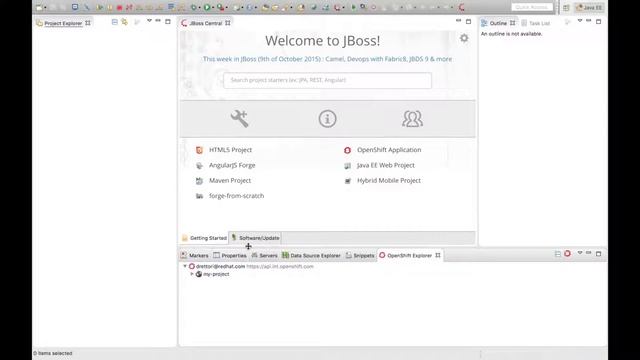Screen dimensions: 640x360
Task: Click the red stop button in toolbar
Action: (120, 7)
